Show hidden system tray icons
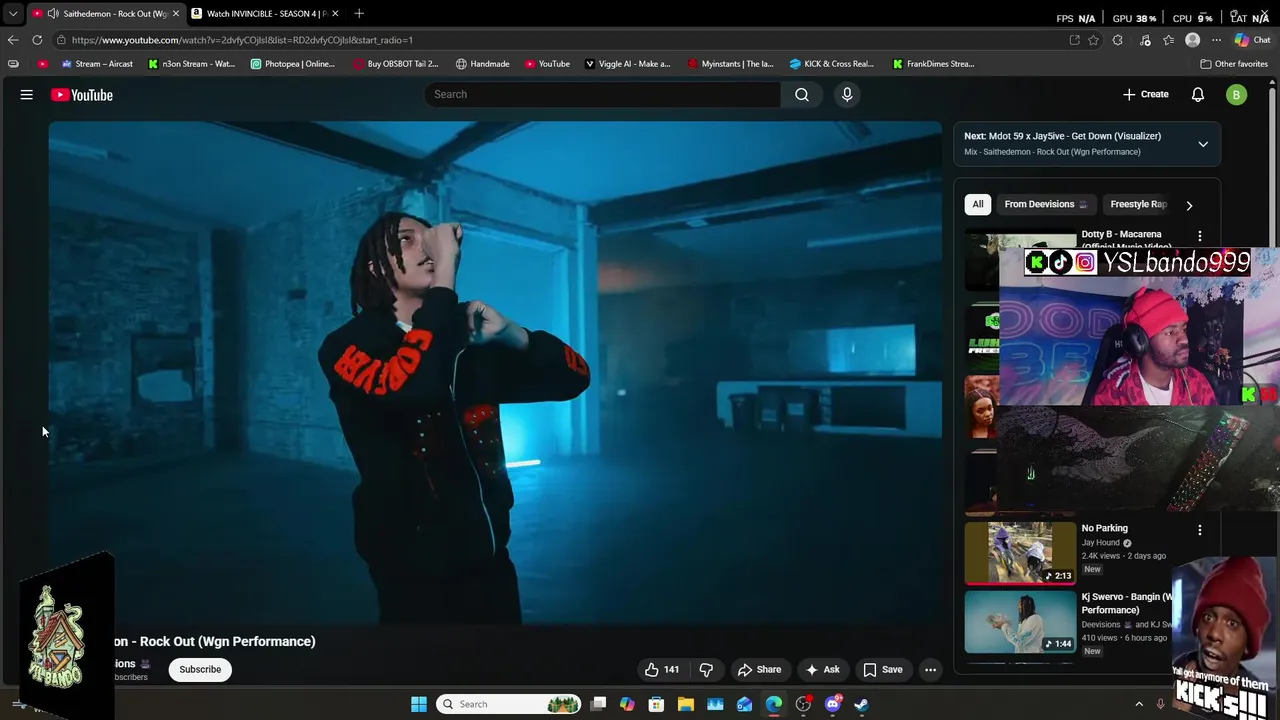Viewport: 1280px width, 720px height. click(x=1139, y=704)
